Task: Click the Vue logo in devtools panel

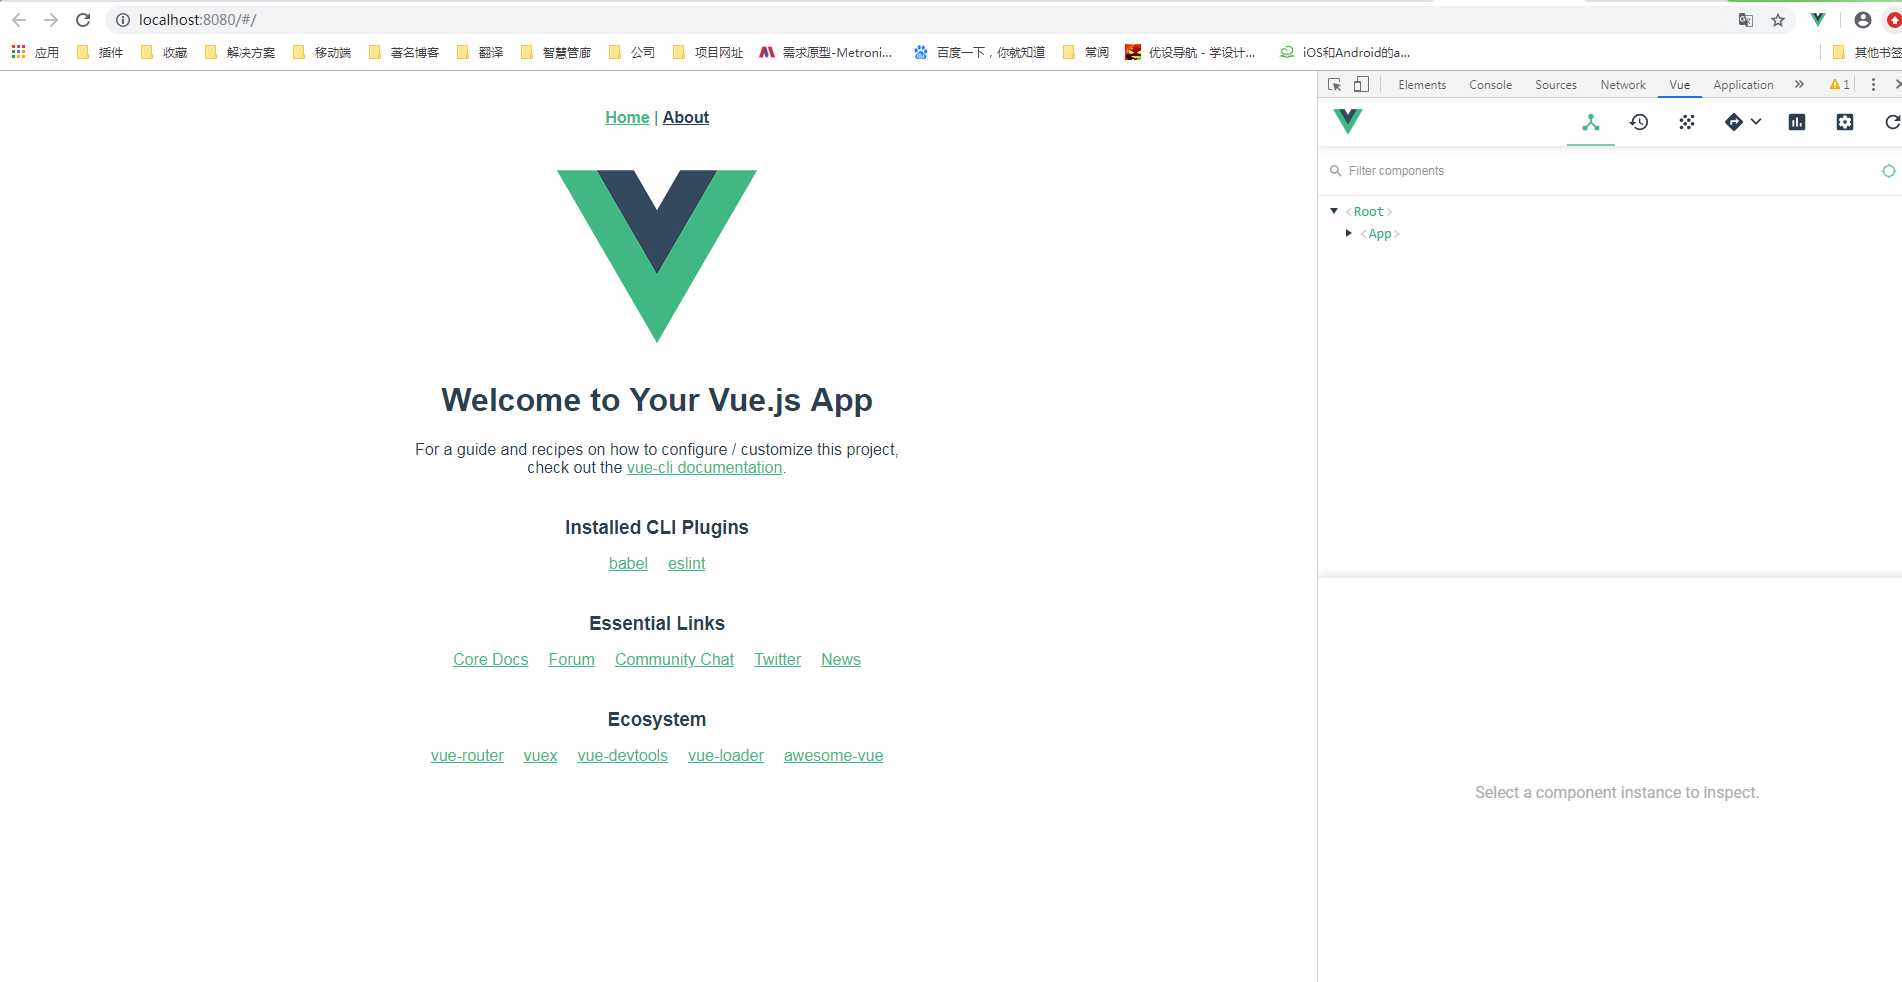Action: 1347,121
